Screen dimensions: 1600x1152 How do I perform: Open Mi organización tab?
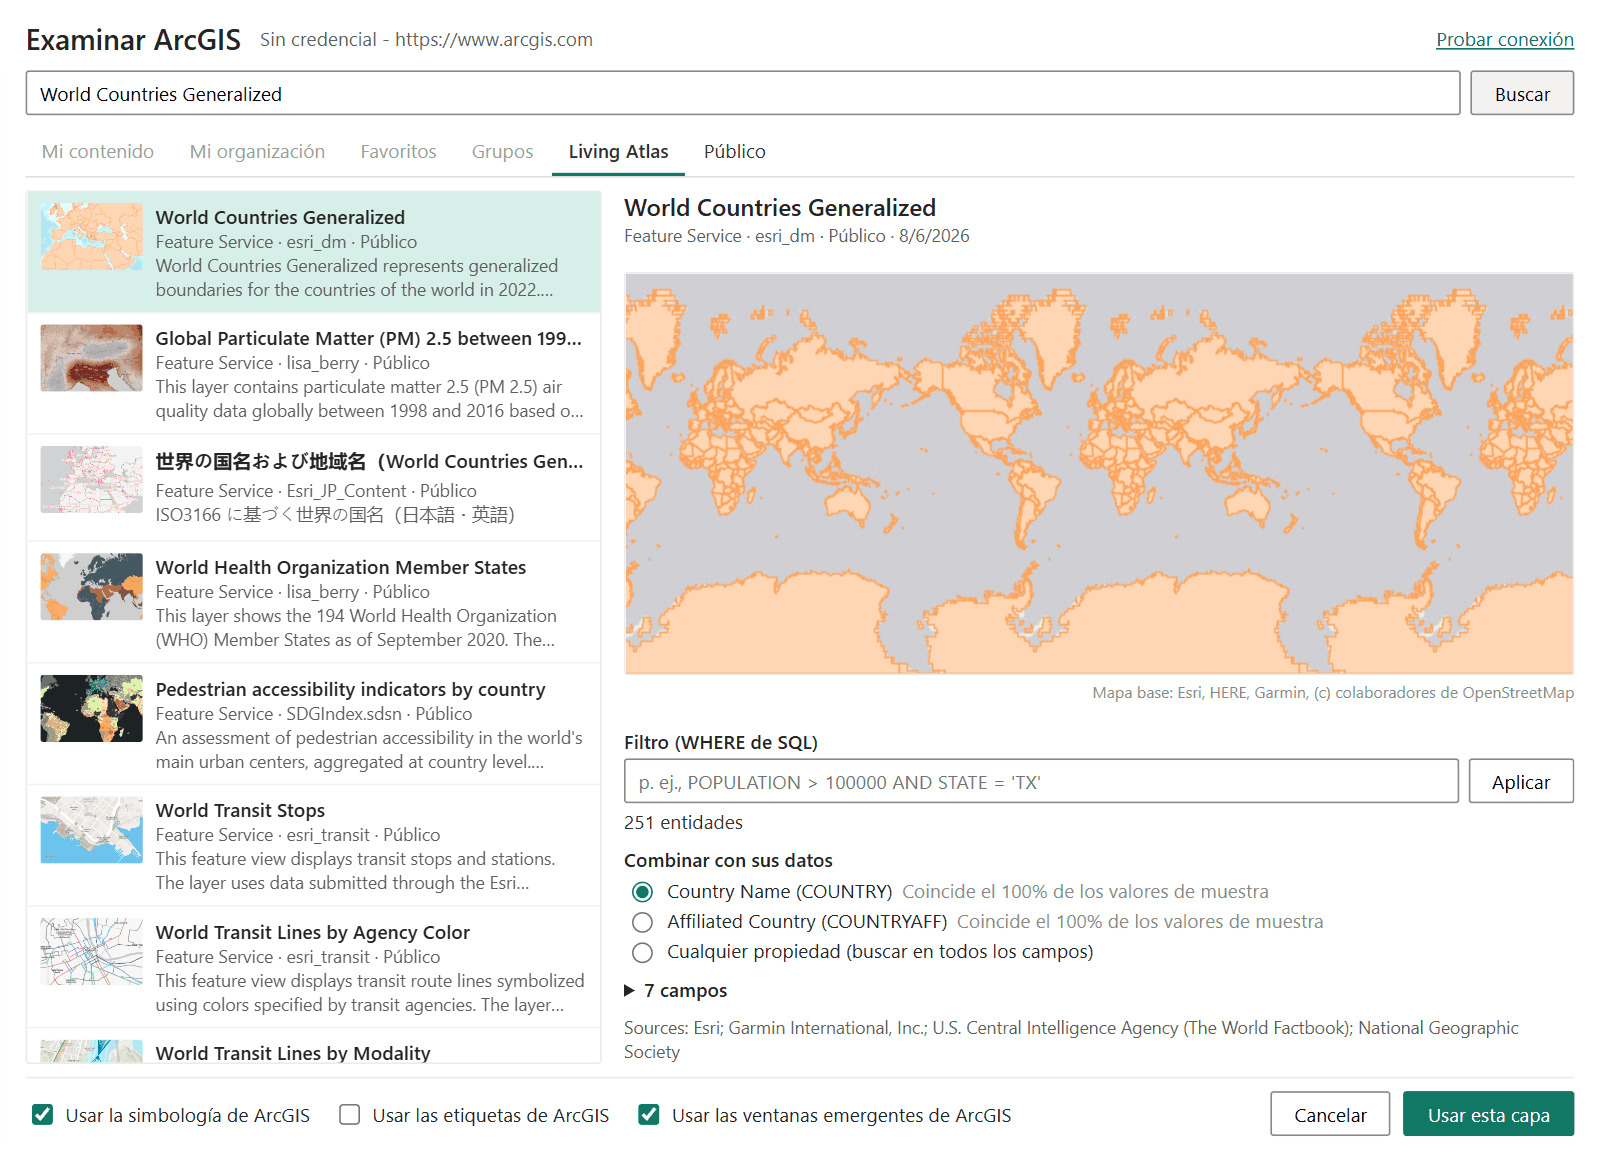click(257, 151)
